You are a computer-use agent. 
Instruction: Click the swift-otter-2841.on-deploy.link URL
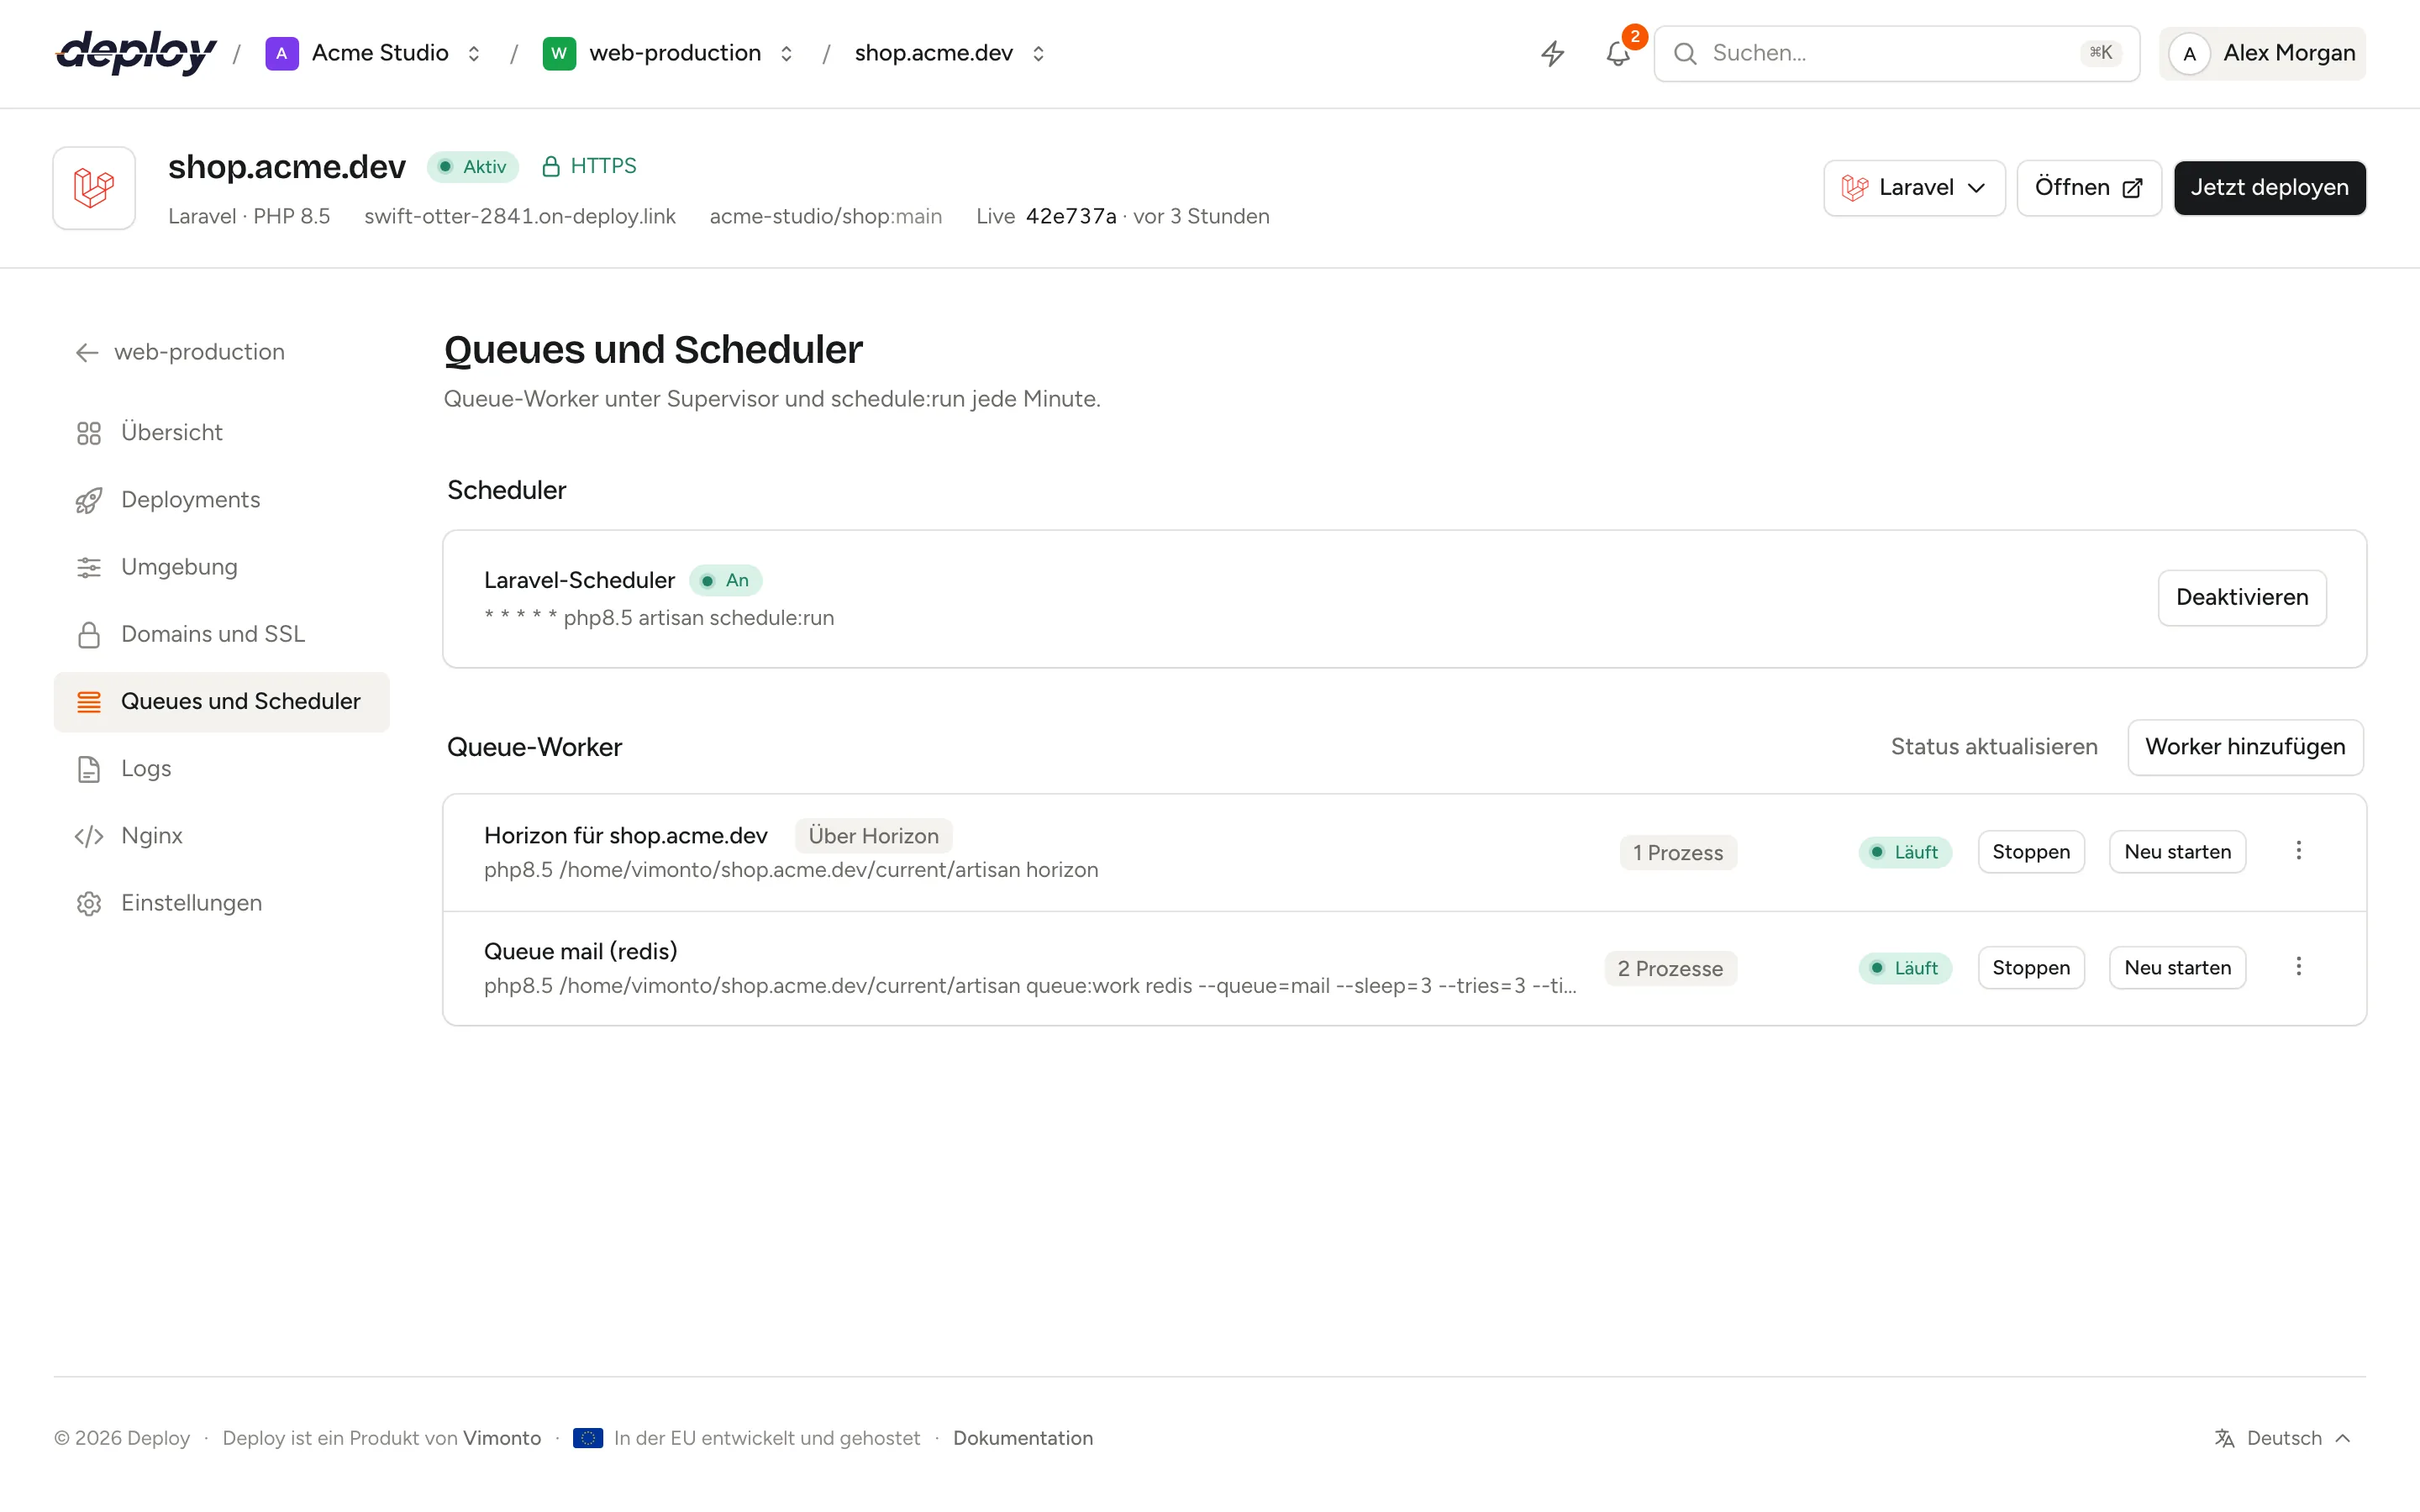click(x=519, y=217)
